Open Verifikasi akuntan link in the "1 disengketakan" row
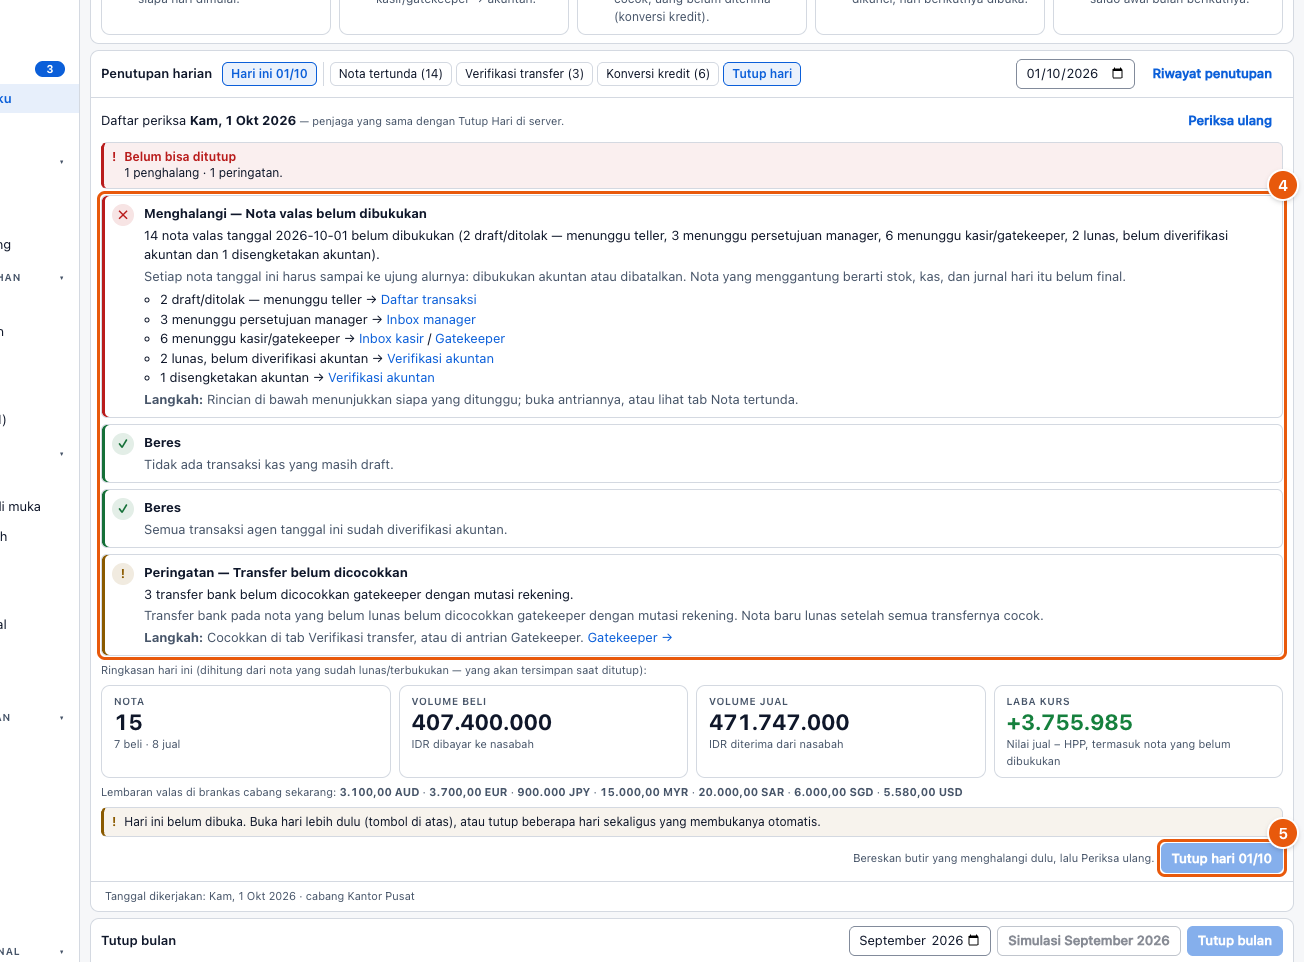 tap(381, 378)
